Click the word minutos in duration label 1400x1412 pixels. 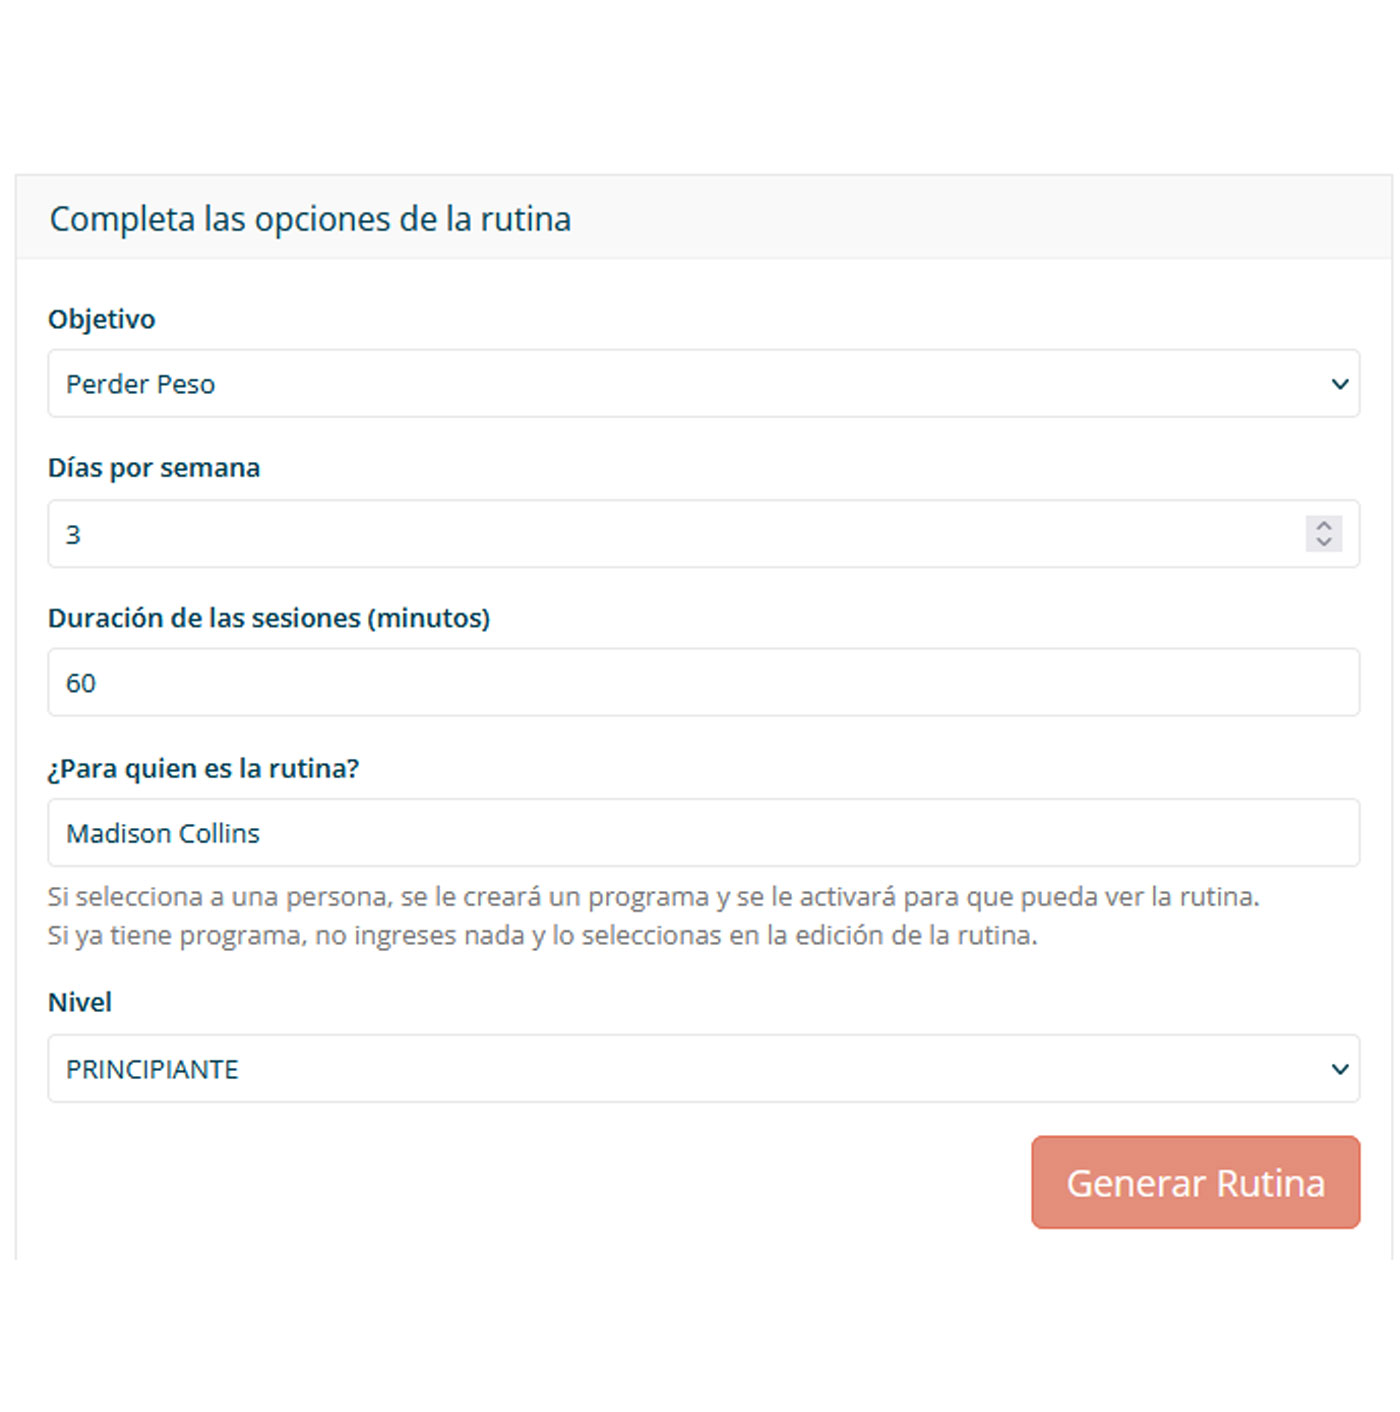tap(428, 618)
